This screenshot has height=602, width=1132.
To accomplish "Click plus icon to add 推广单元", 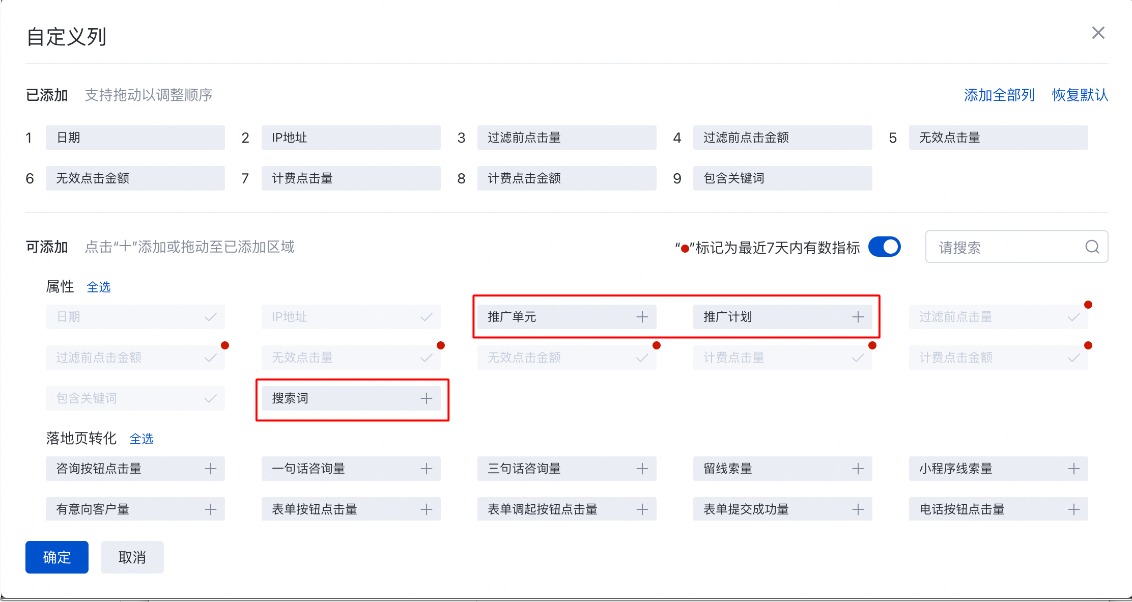I will tap(642, 317).
